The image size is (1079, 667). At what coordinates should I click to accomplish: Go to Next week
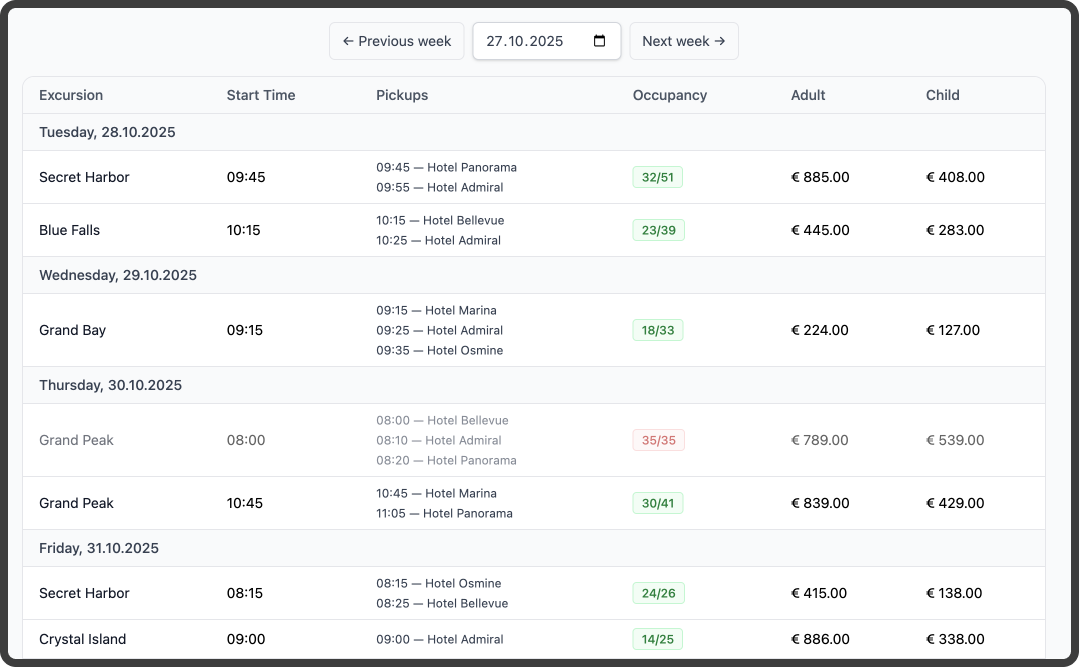pos(683,41)
